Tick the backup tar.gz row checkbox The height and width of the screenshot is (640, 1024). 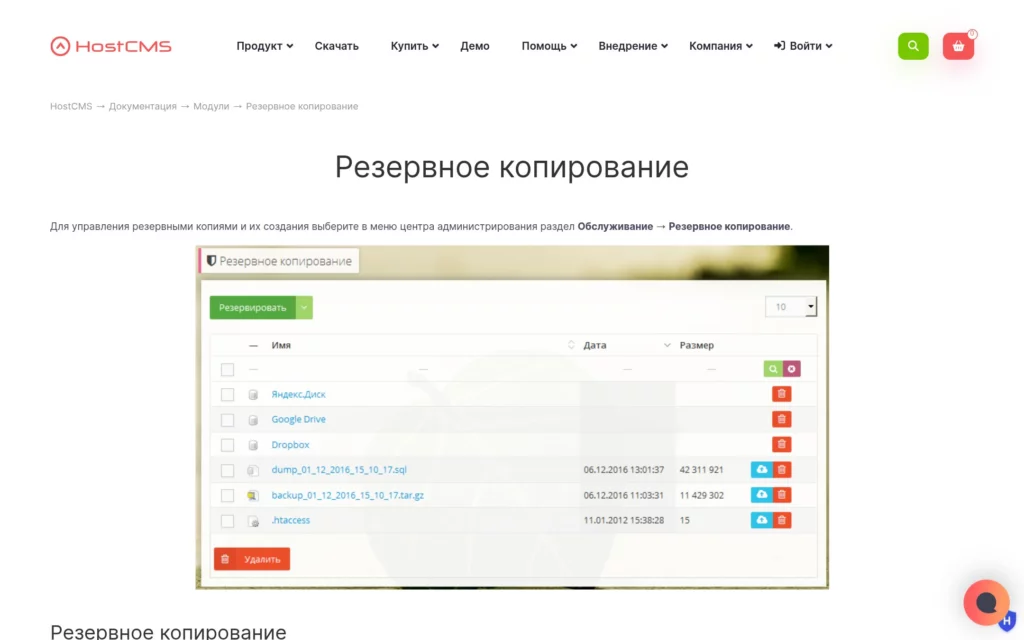pyautogui.click(x=227, y=496)
